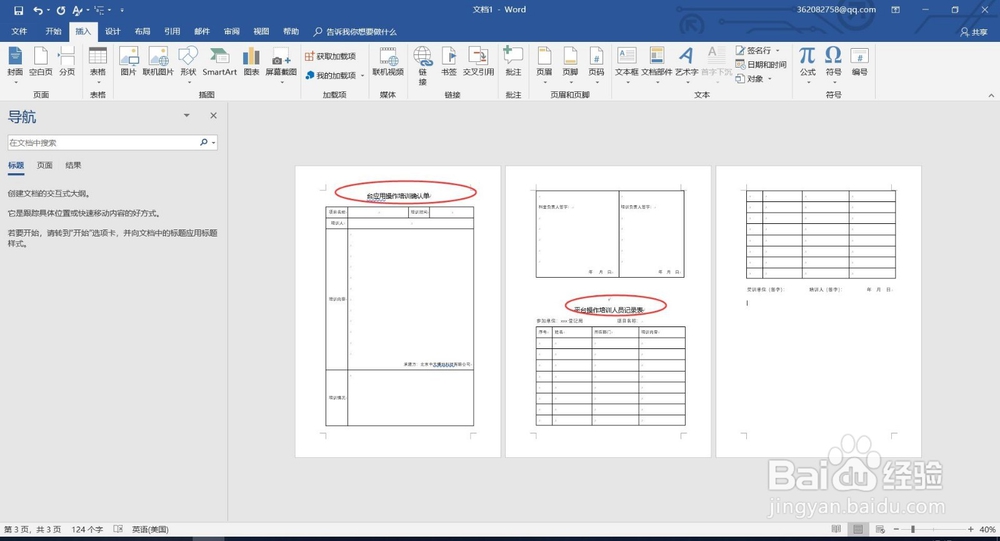The width and height of the screenshot is (1000, 541).
Task: Open My Add-ins (我的加载项)
Action: [334, 75]
